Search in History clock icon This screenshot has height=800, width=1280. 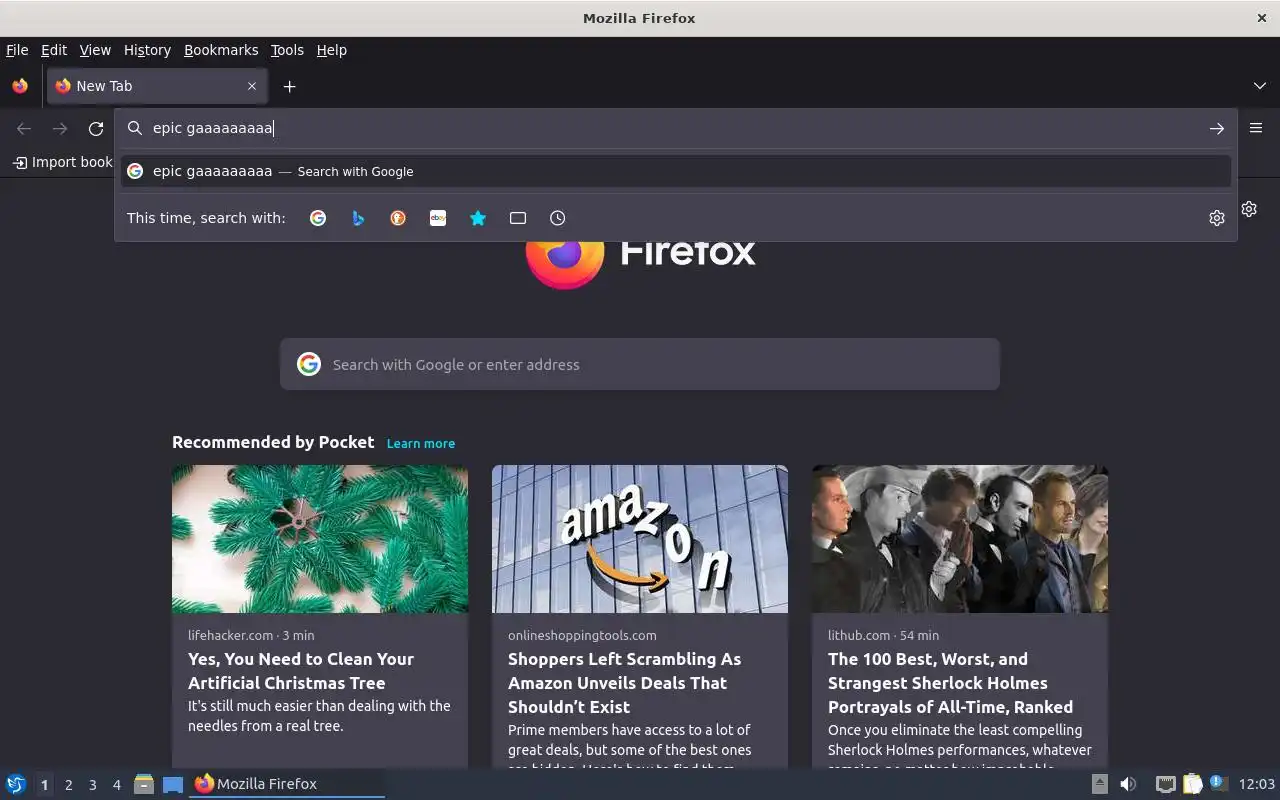point(558,218)
